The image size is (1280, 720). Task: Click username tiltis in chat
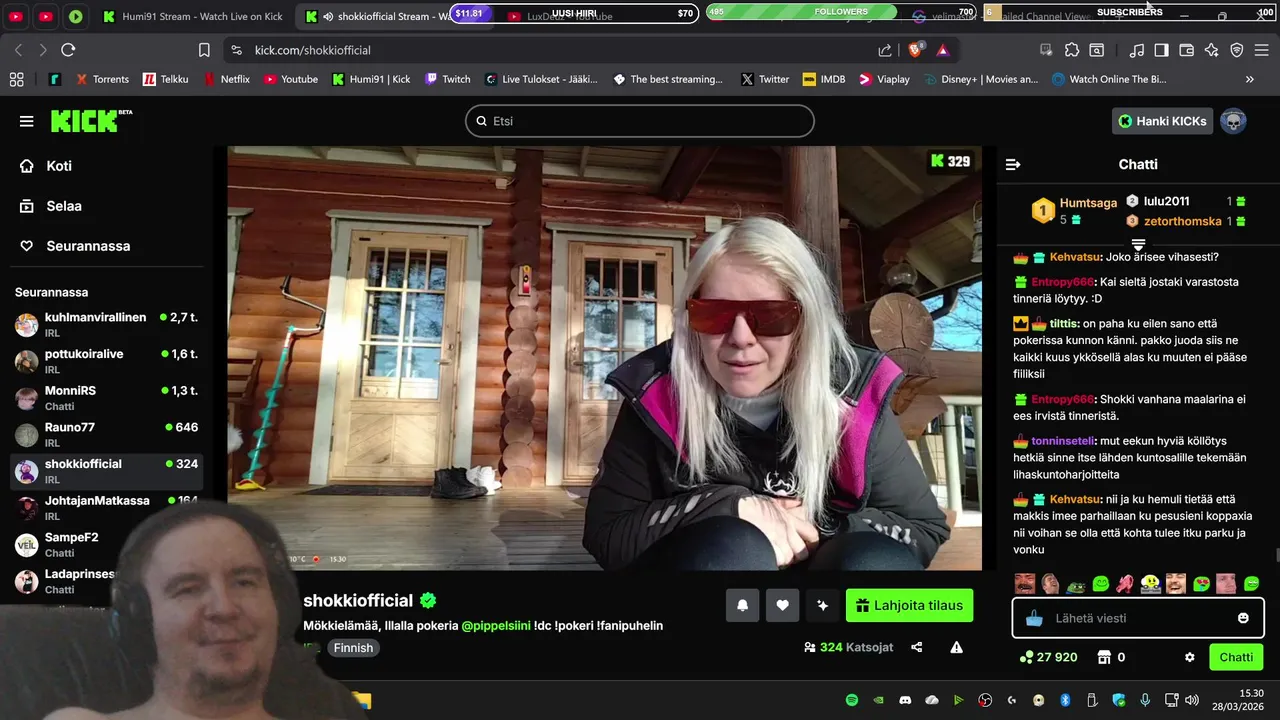tap(1063, 324)
